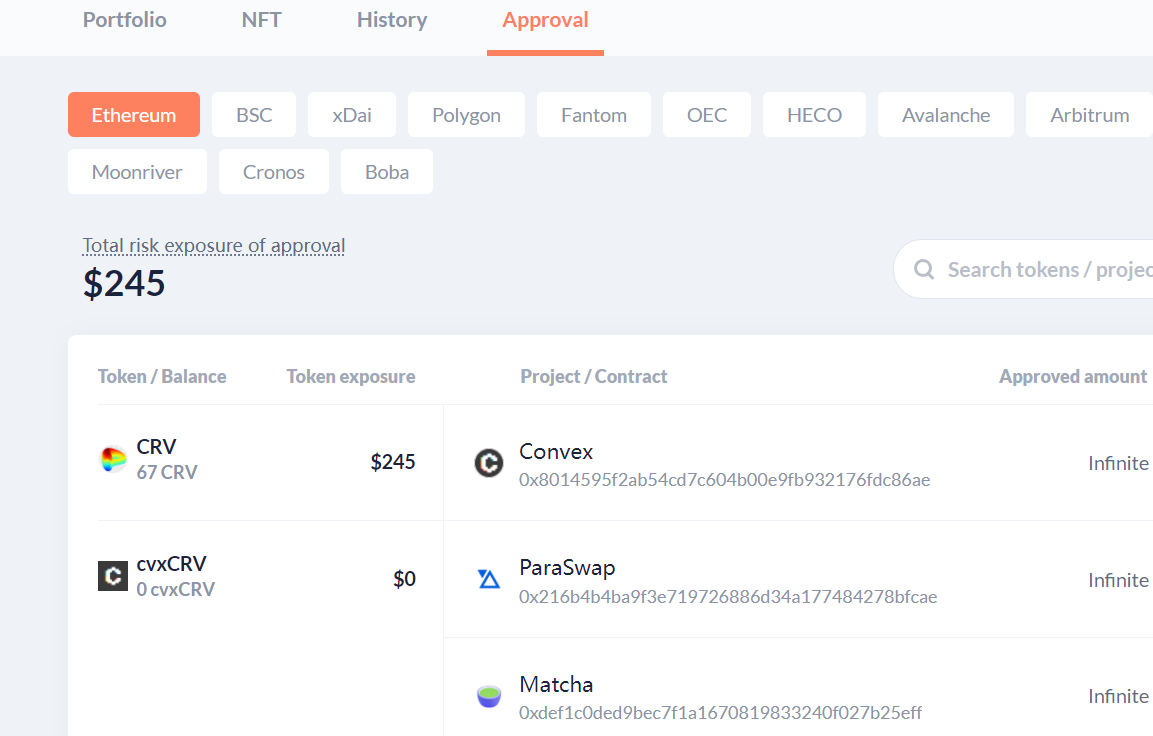The width and height of the screenshot is (1153, 736).
Task: Select the Arbitrum chain filter
Action: (x=1089, y=115)
